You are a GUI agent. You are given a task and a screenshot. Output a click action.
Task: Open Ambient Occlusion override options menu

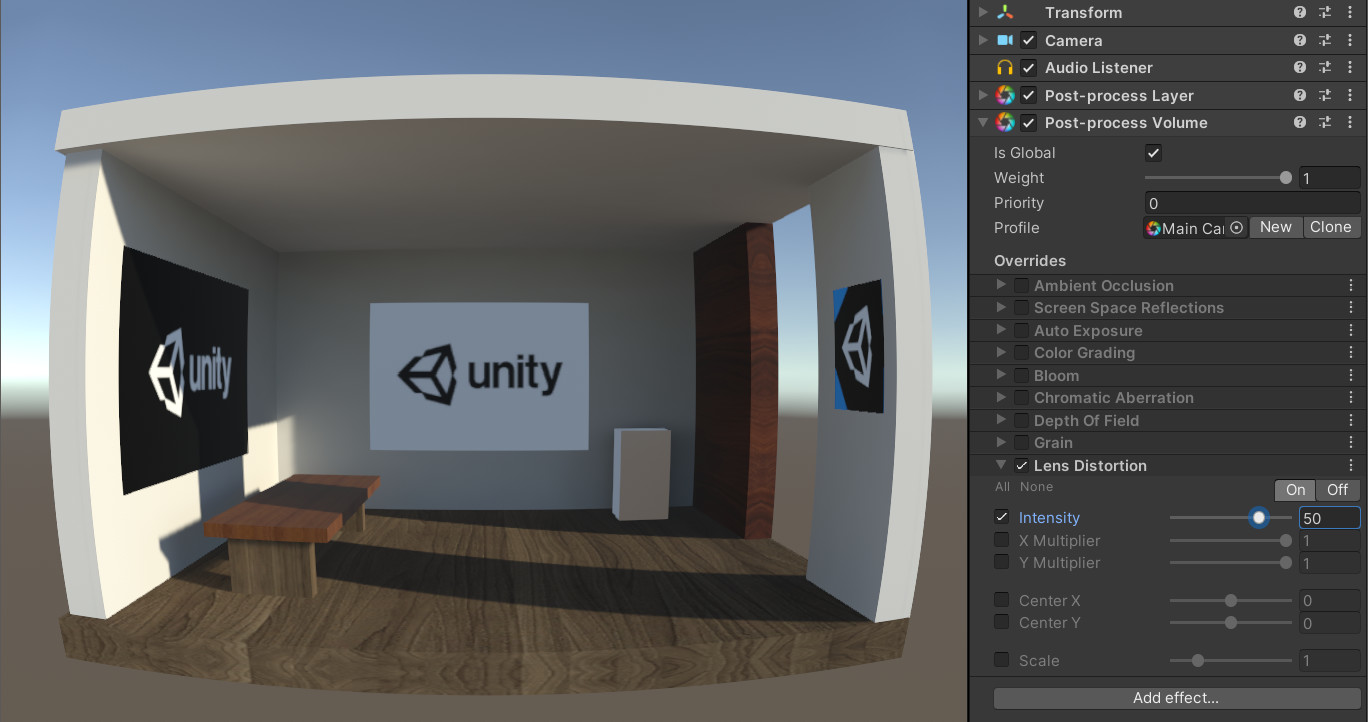(x=1351, y=286)
